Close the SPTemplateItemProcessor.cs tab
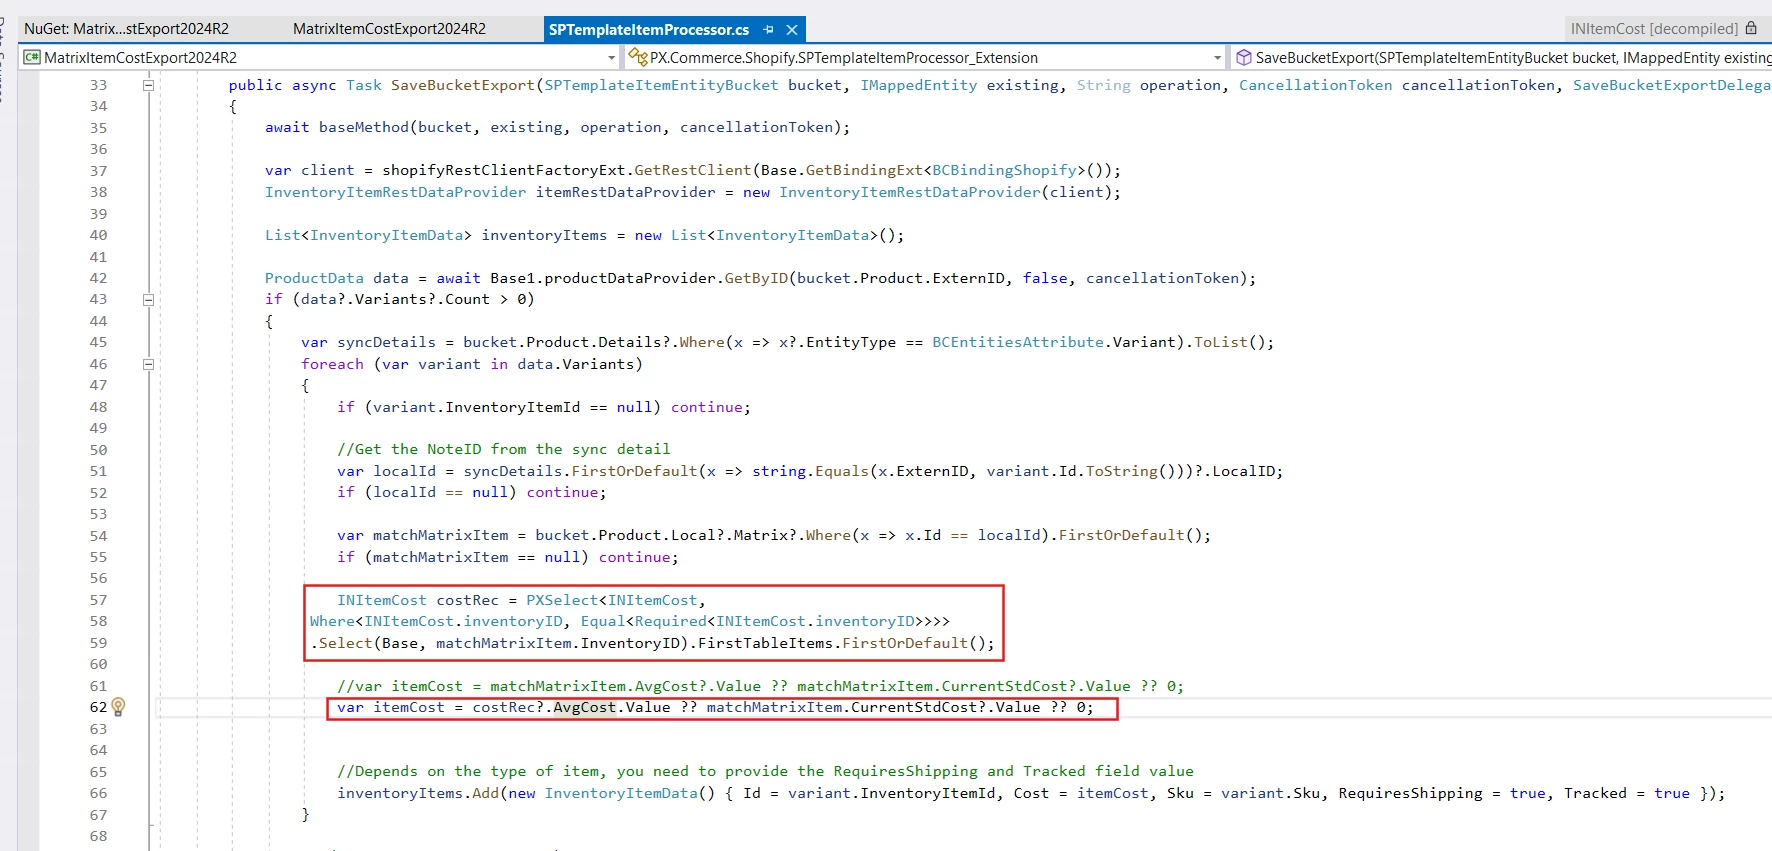The image size is (1772, 851). 792,30
